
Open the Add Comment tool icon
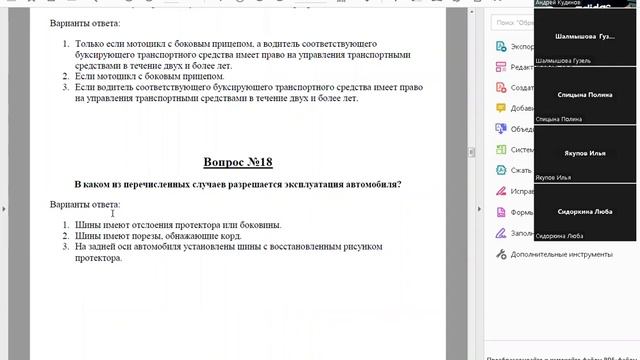tap(501, 108)
